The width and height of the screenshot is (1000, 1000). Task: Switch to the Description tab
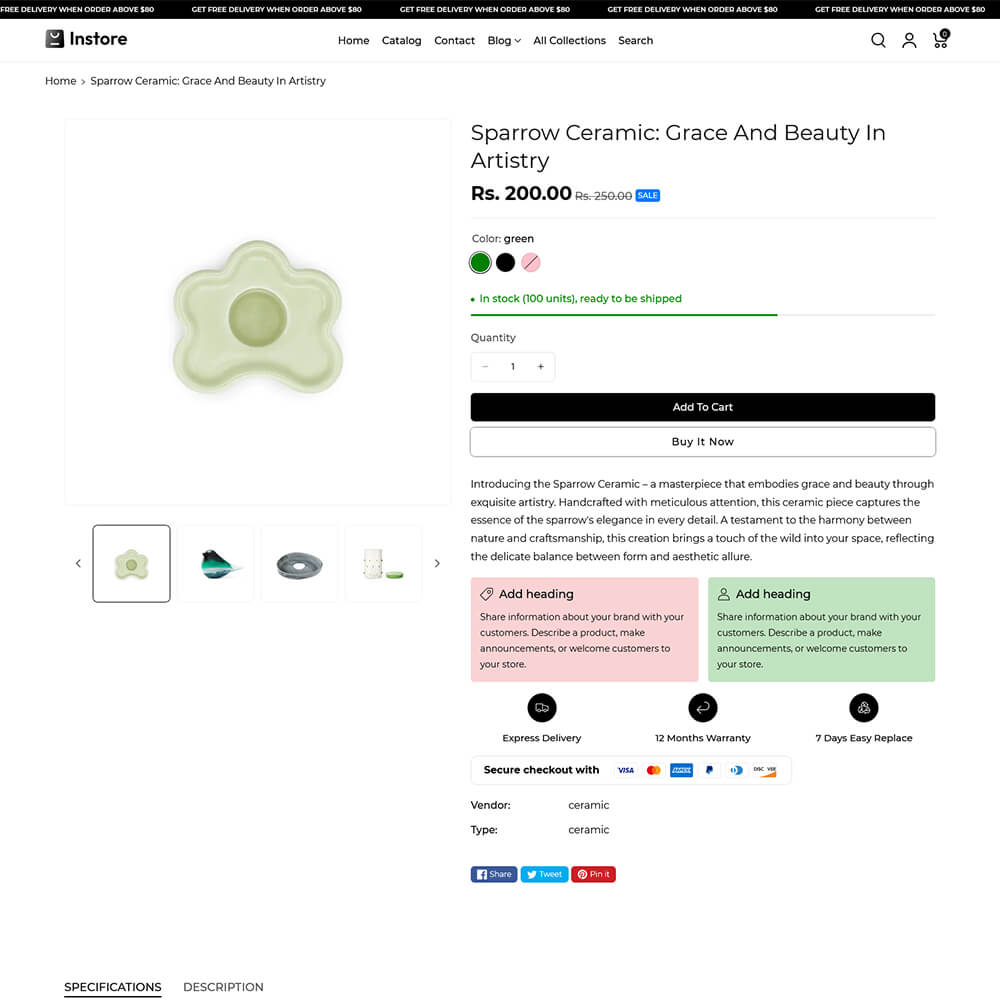pos(223,987)
